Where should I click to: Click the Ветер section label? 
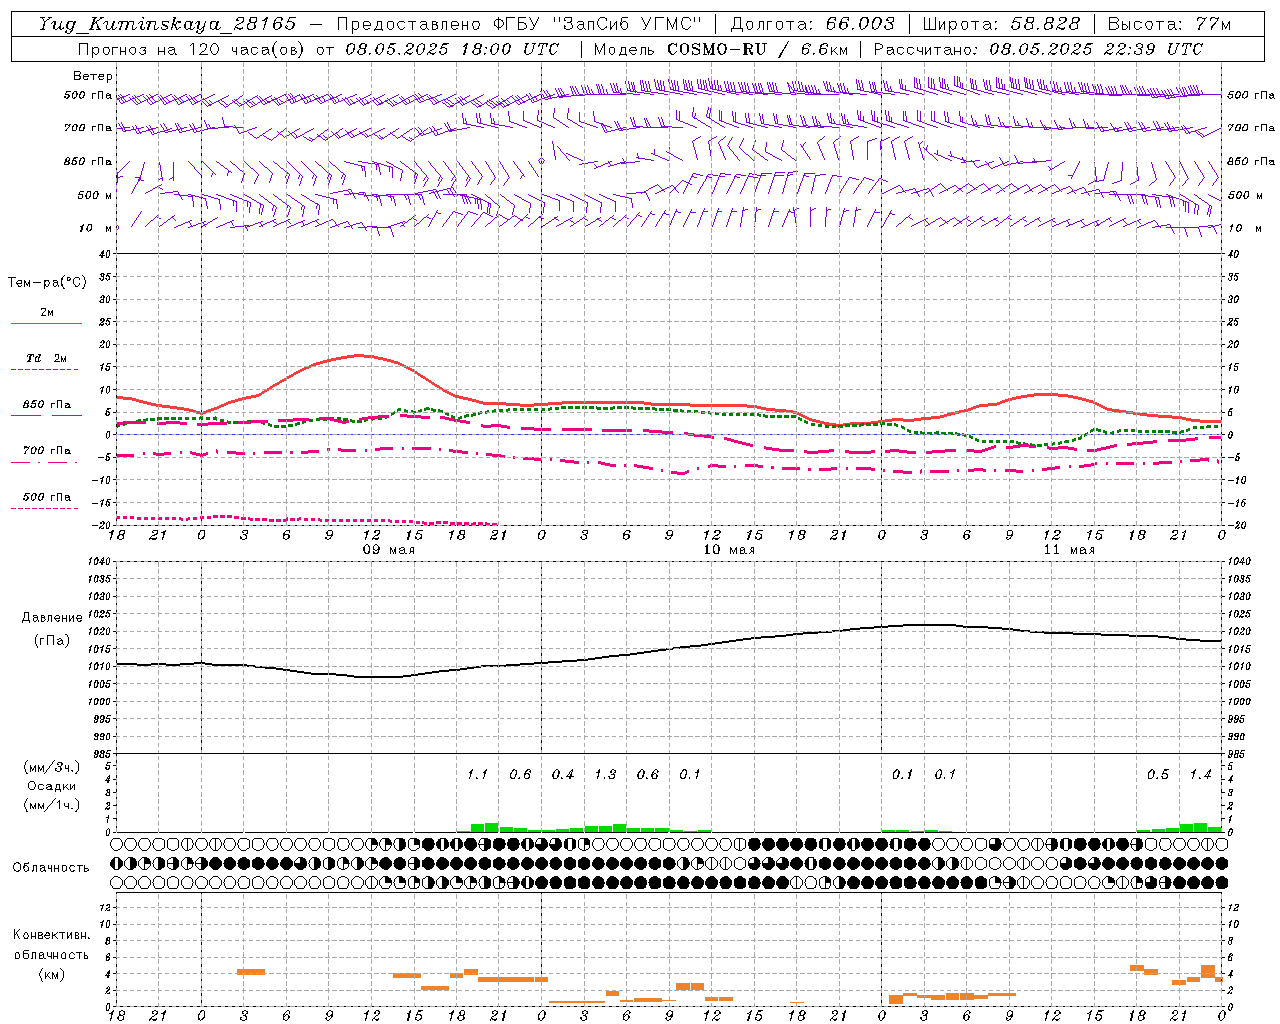point(93,76)
